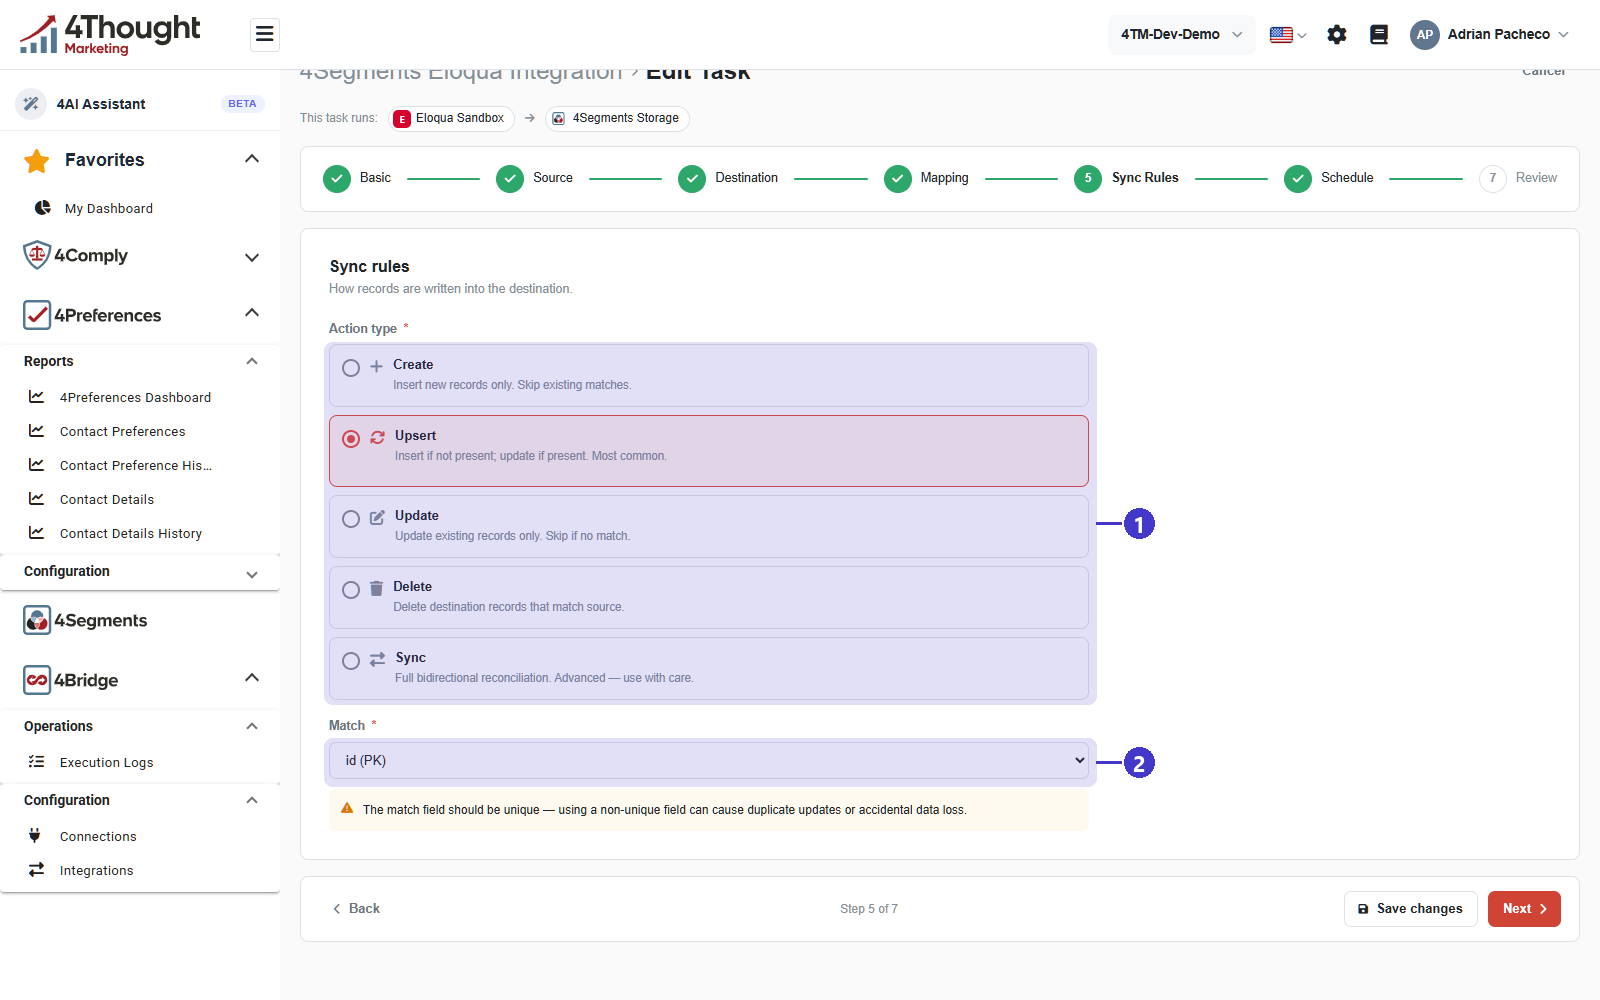The image size is (1600, 1000).
Task: Collapse the 4Bridge section
Action: coord(252,678)
